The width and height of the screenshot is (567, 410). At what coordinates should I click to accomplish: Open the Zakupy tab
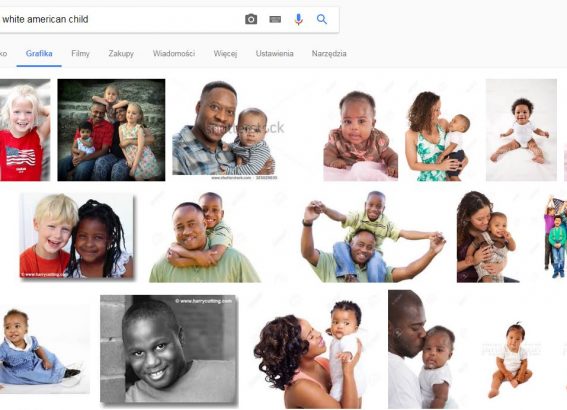click(x=121, y=54)
